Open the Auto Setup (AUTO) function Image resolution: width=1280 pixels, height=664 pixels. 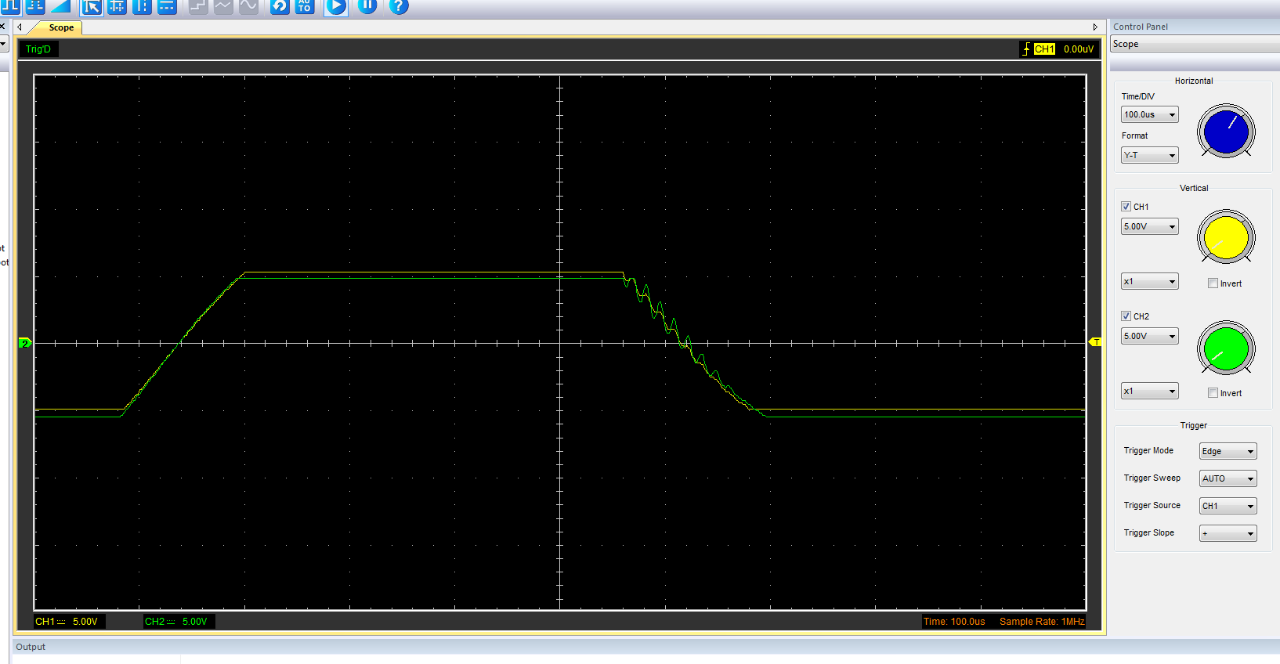coord(304,7)
